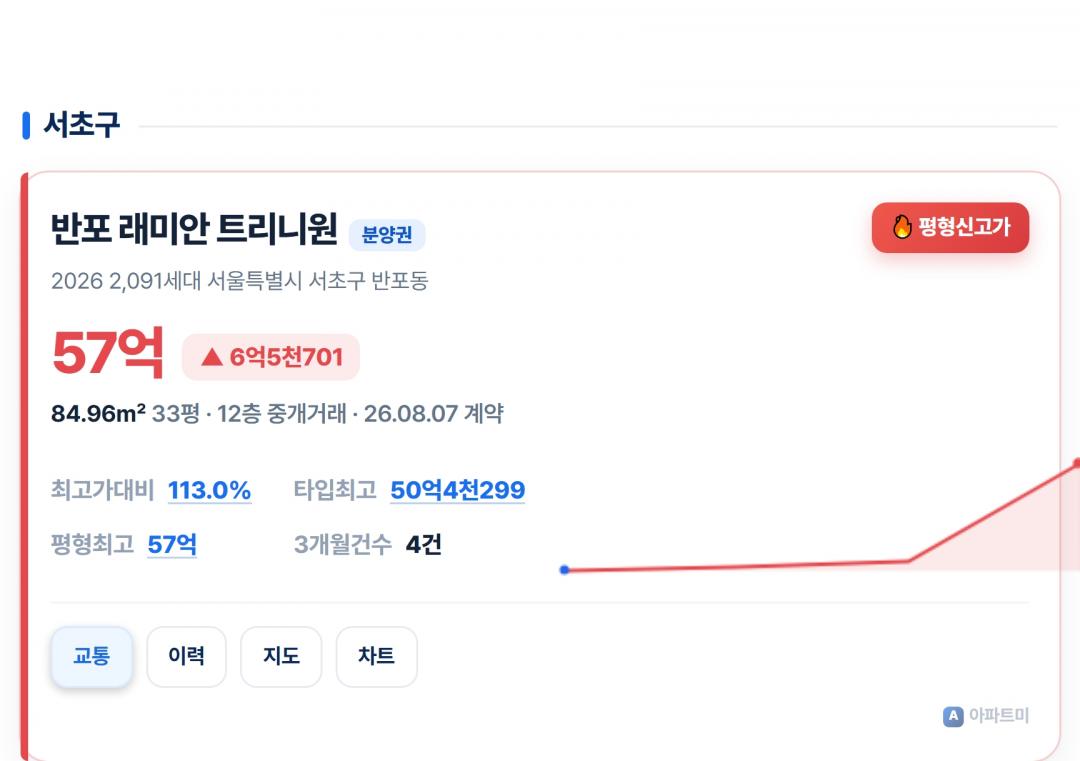Click the 서초구 section heading
The height and width of the screenshot is (761, 1080).
pyautogui.click(x=81, y=125)
